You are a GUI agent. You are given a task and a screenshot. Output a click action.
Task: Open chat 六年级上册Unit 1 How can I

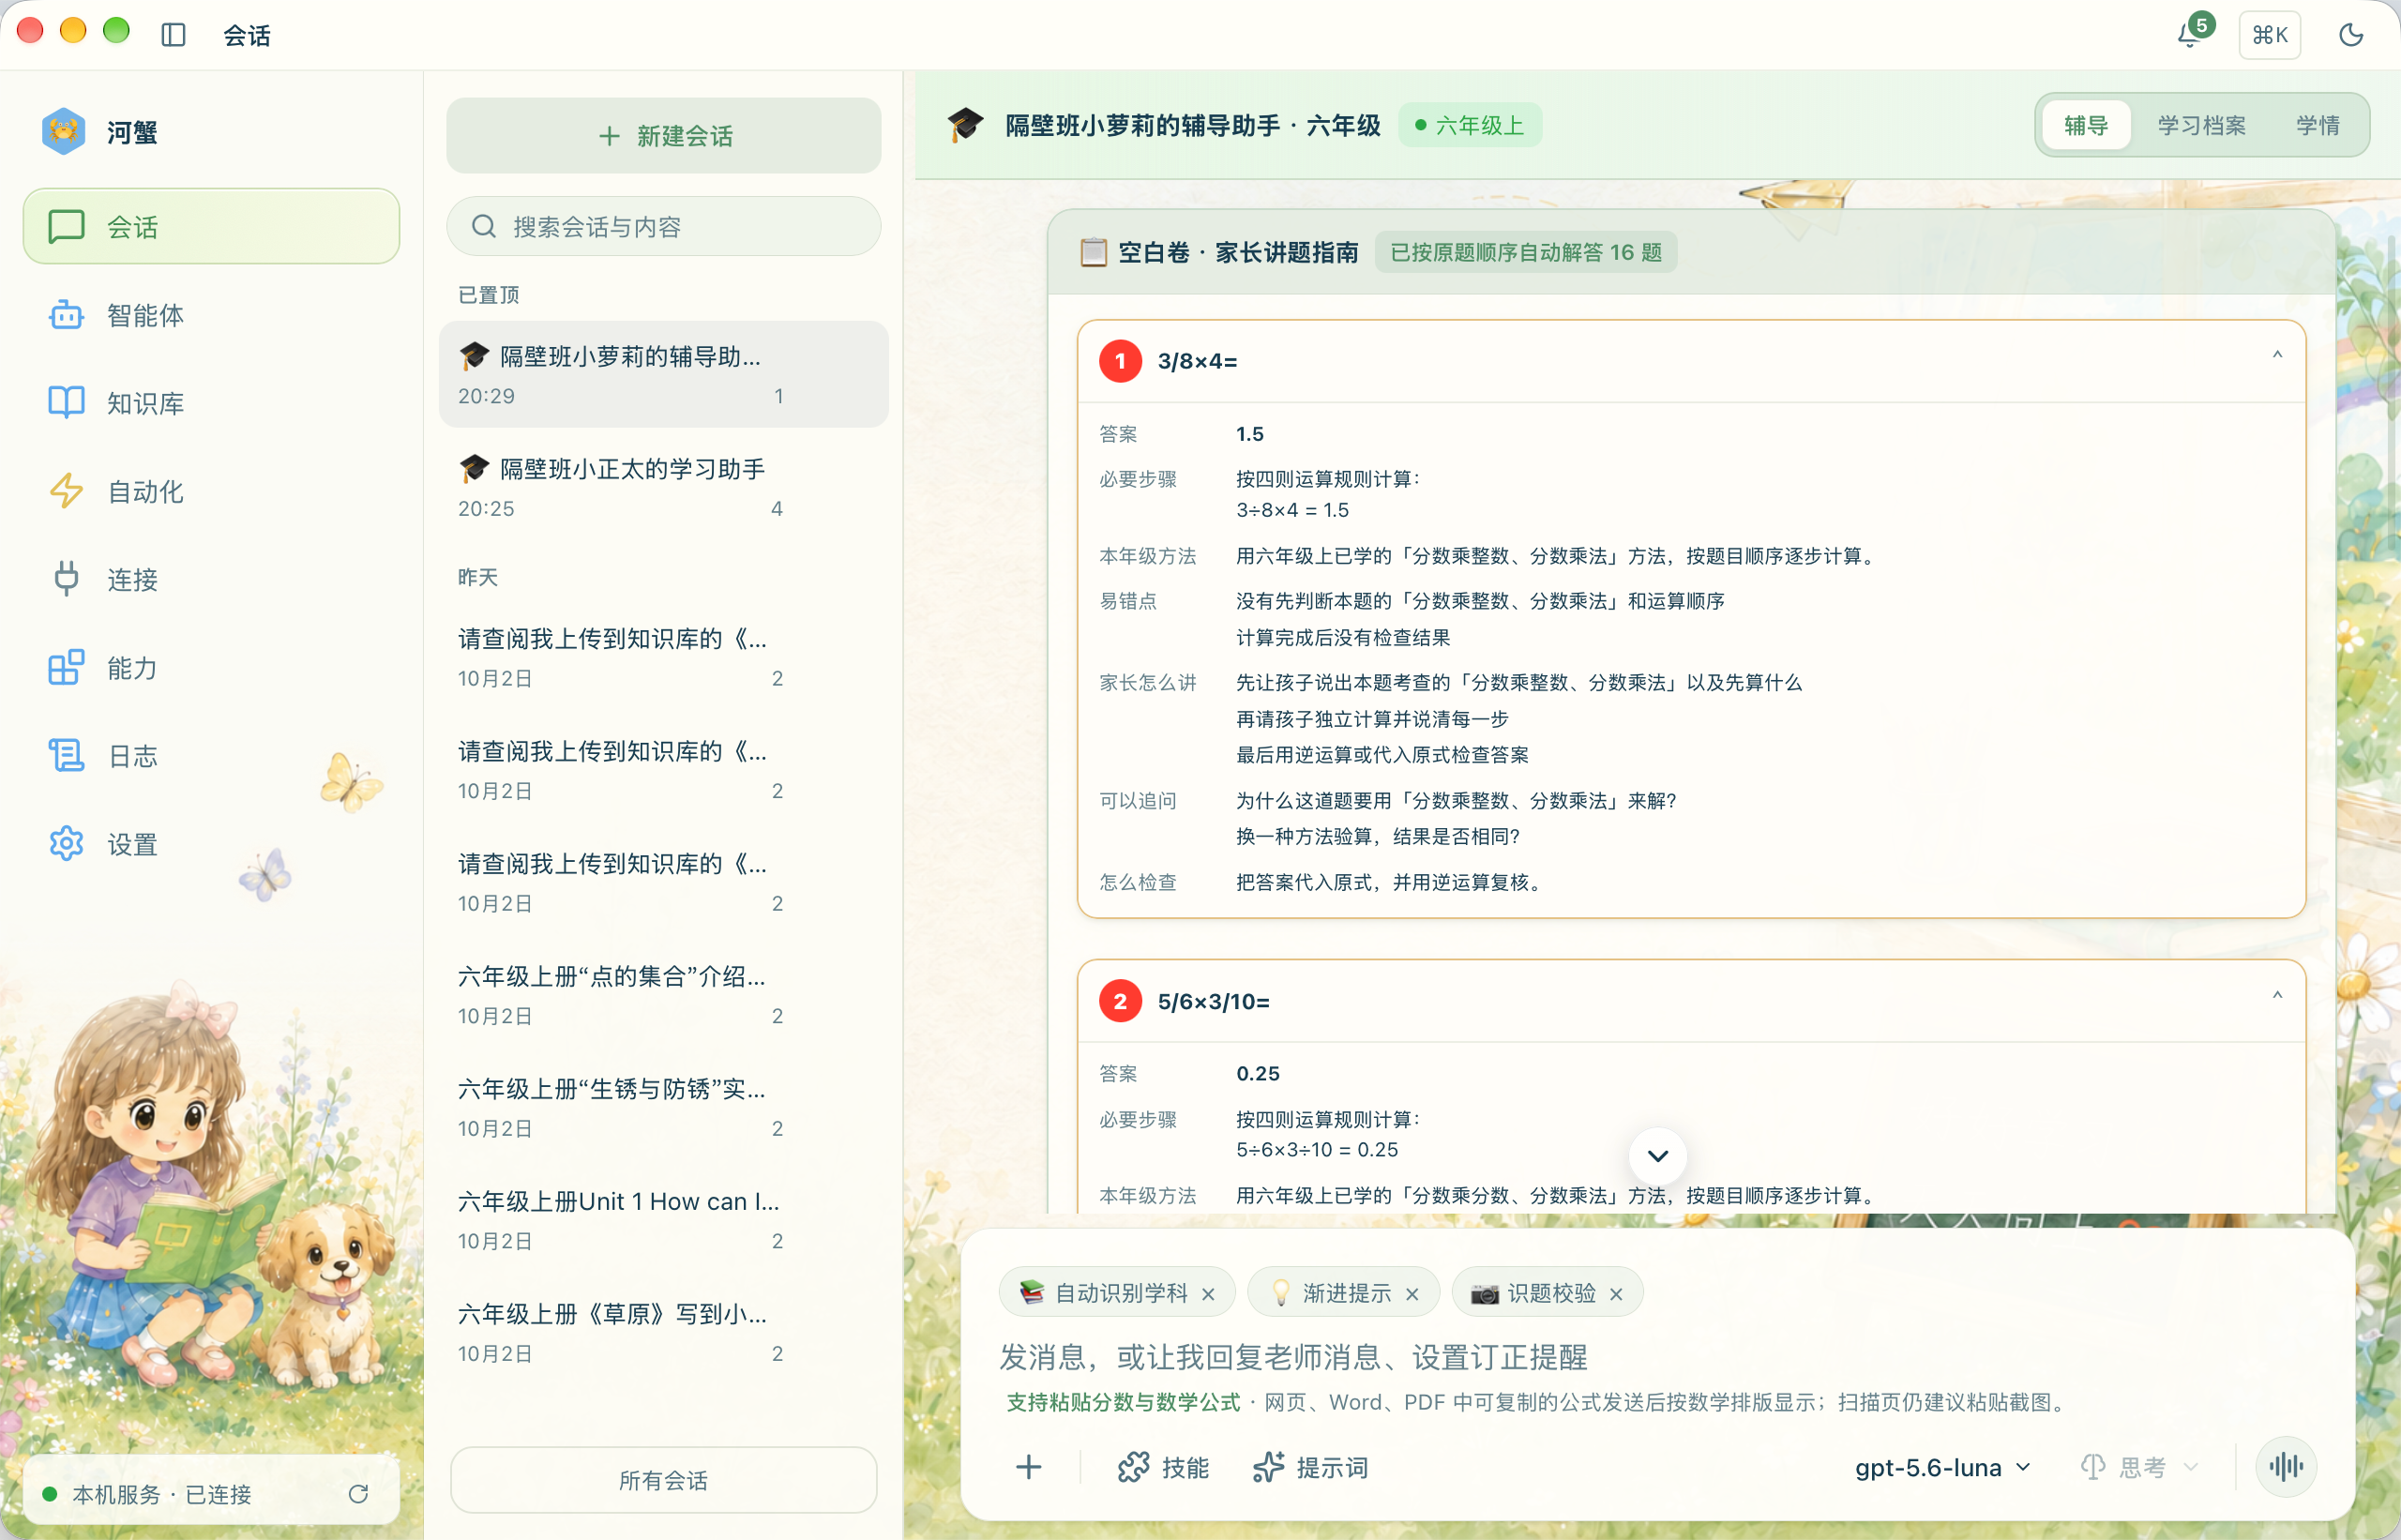click(663, 1220)
